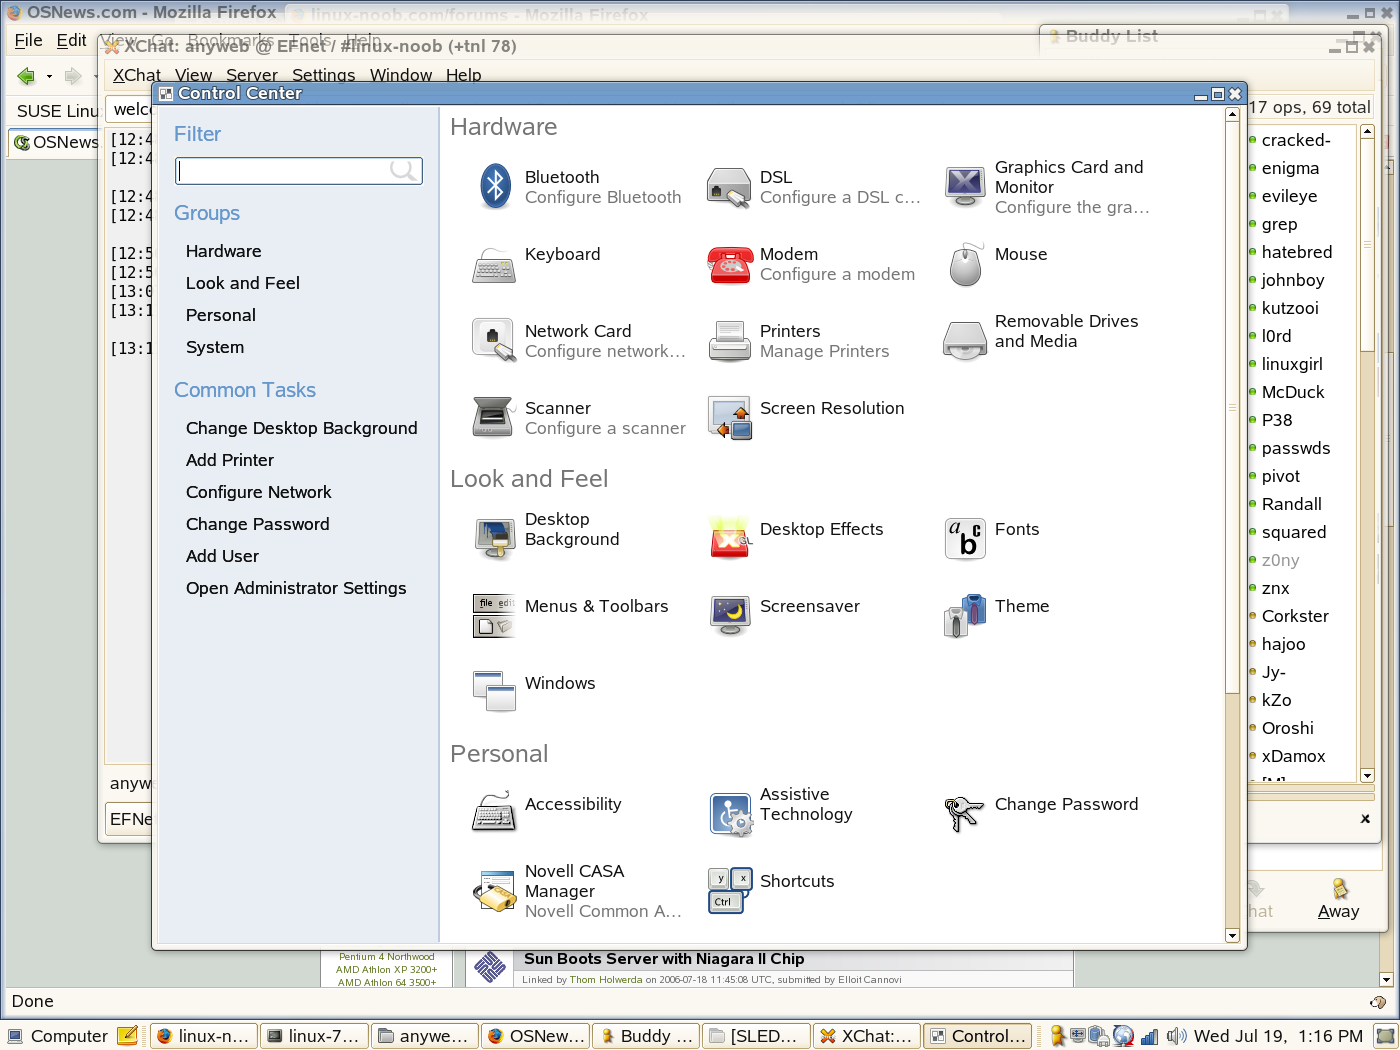The height and width of the screenshot is (1050, 1400).
Task: Select System group in sidebar
Action: coord(214,347)
